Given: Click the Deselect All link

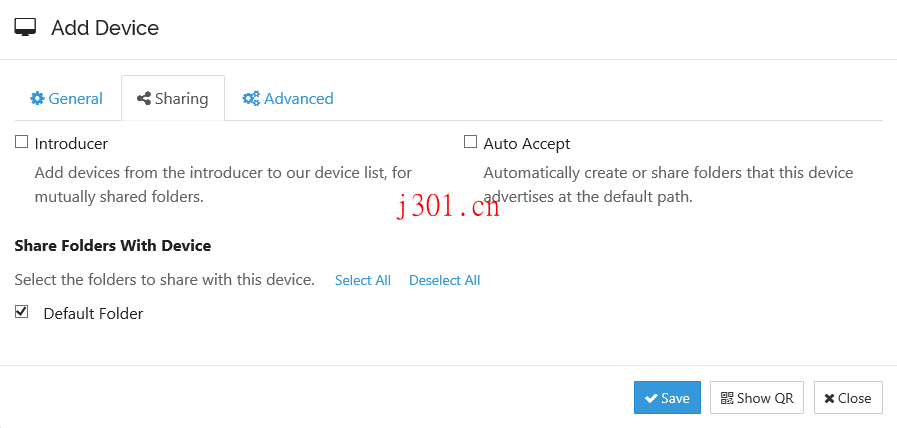Looking at the screenshot, I should tap(444, 280).
